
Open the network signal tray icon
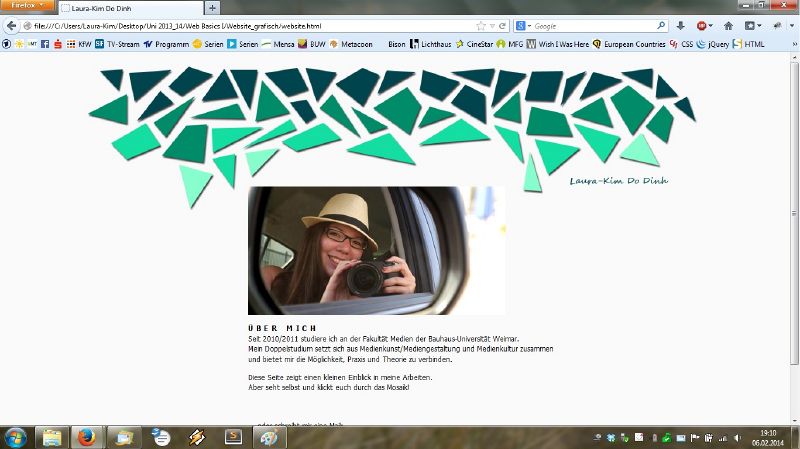coord(722,438)
